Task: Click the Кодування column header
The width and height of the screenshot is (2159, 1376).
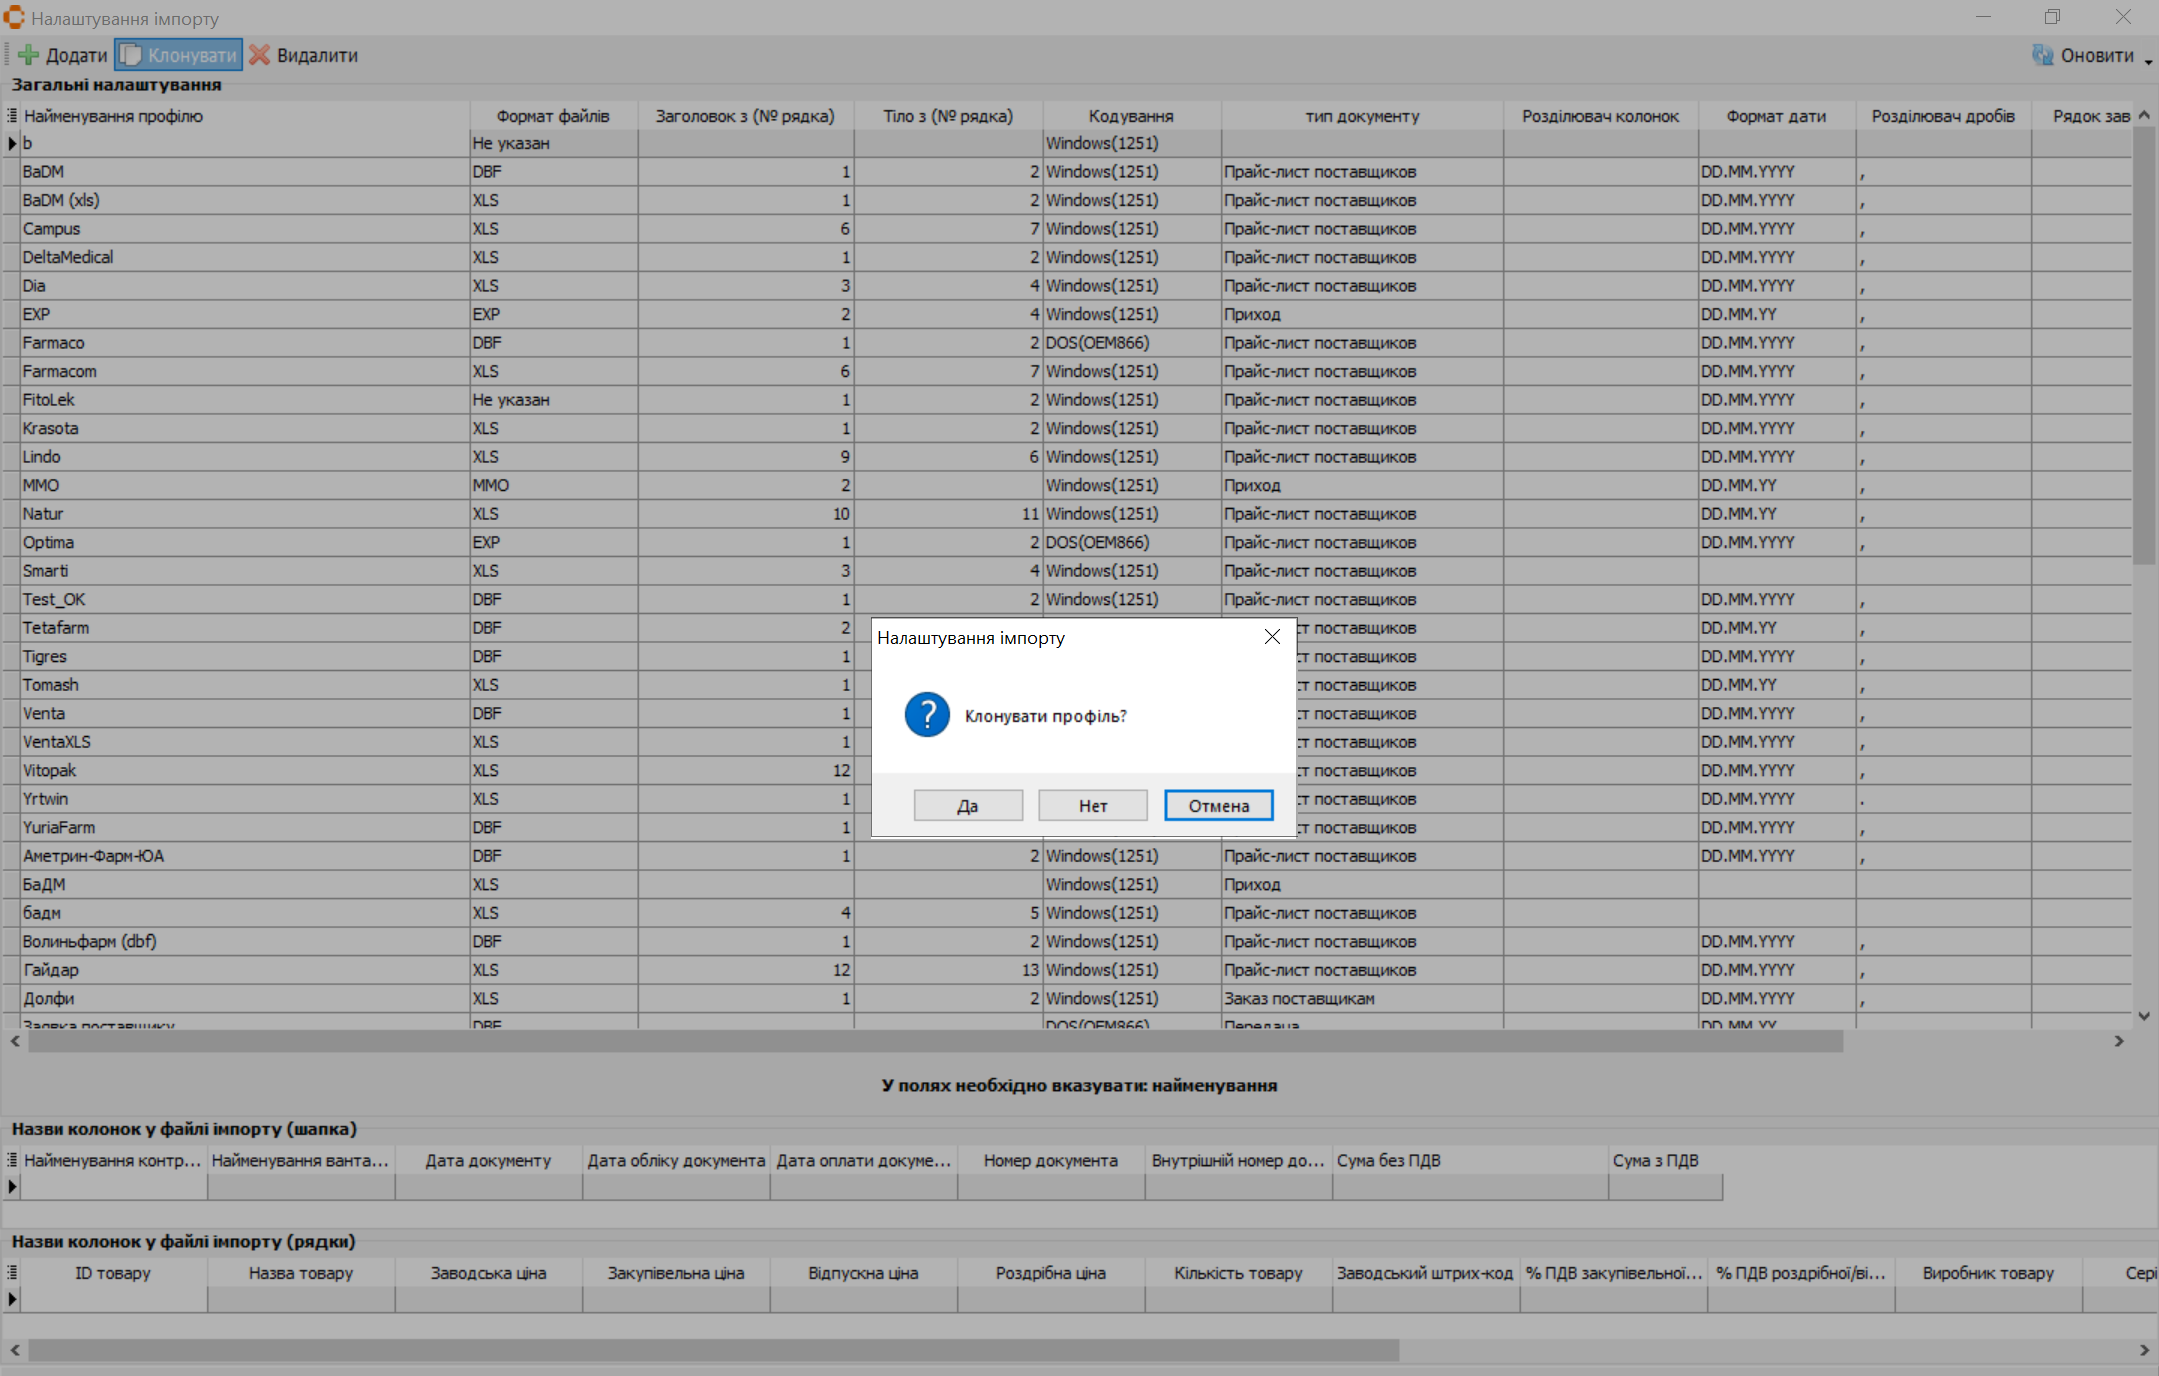Action: (x=1130, y=116)
